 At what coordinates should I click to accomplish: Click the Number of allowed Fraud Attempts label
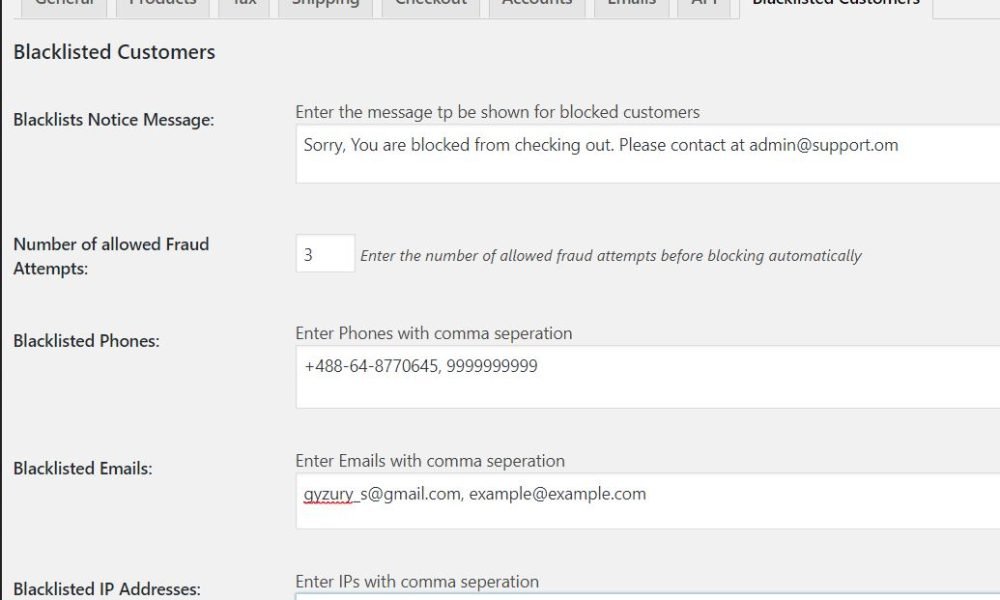tap(111, 256)
